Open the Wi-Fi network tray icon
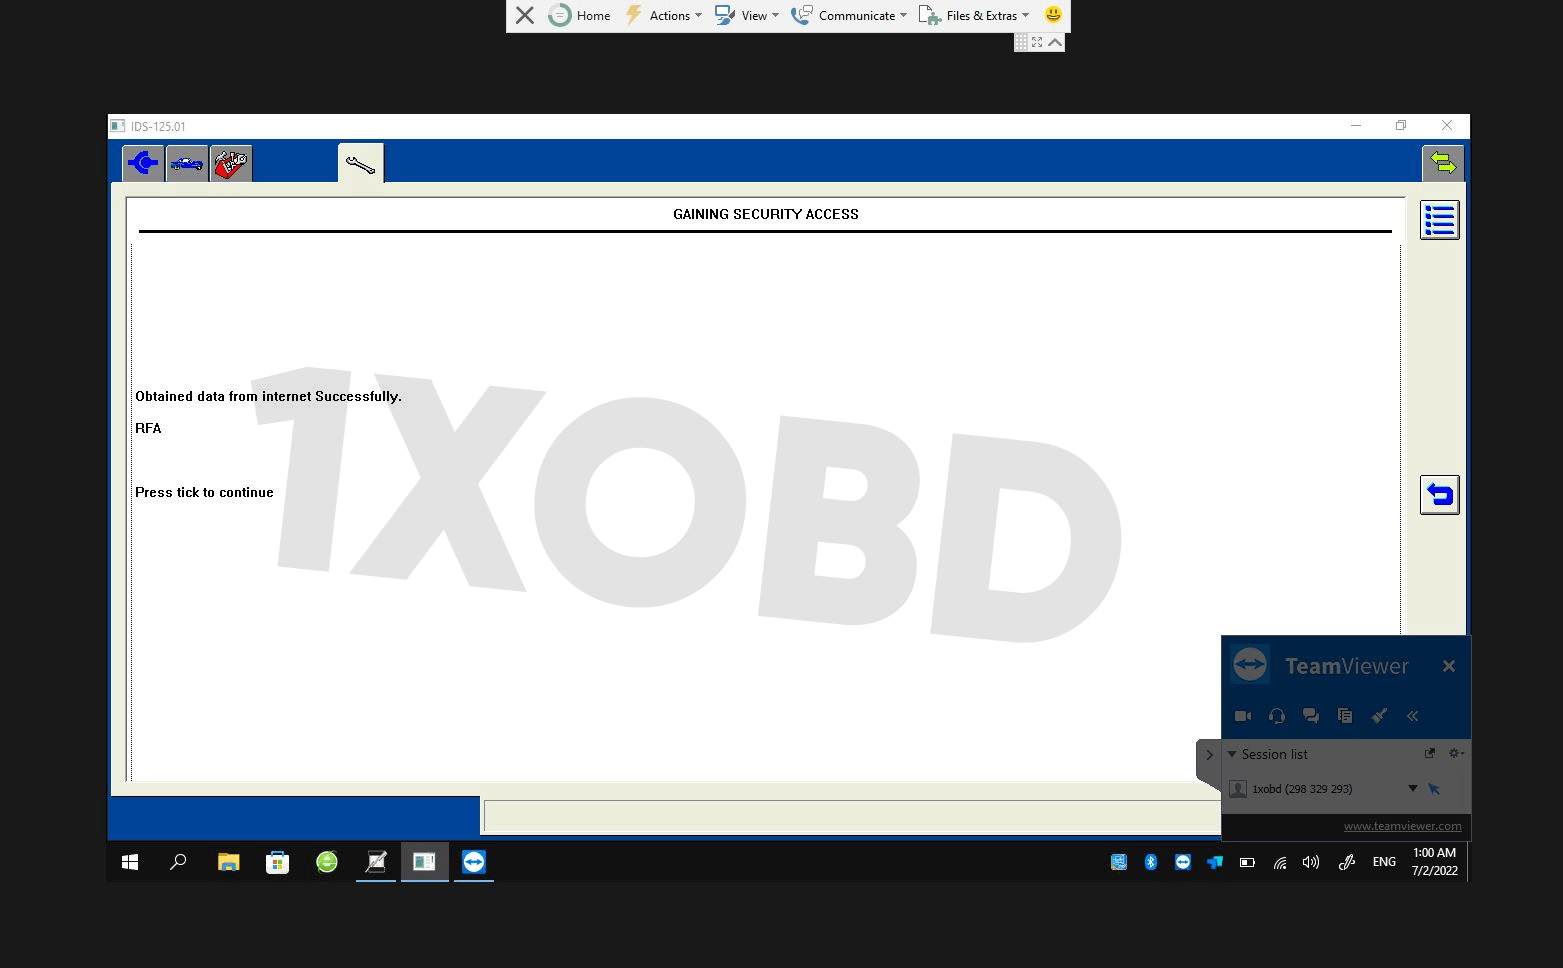The width and height of the screenshot is (1563, 968). pos(1279,862)
